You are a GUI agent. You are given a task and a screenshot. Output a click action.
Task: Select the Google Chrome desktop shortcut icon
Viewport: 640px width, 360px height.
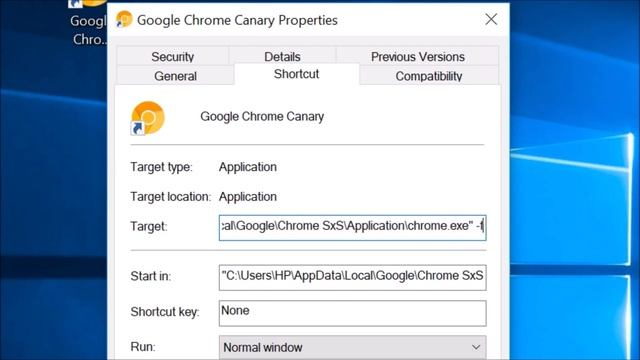coord(87,24)
